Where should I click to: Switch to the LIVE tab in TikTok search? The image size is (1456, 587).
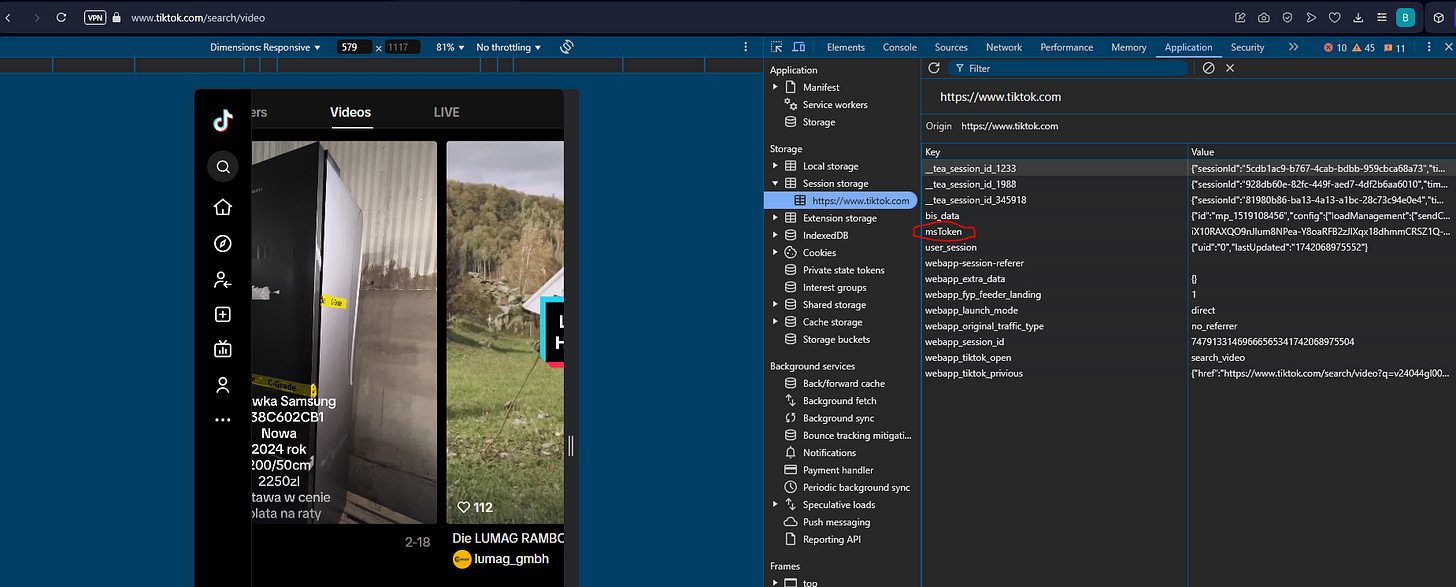(x=446, y=112)
